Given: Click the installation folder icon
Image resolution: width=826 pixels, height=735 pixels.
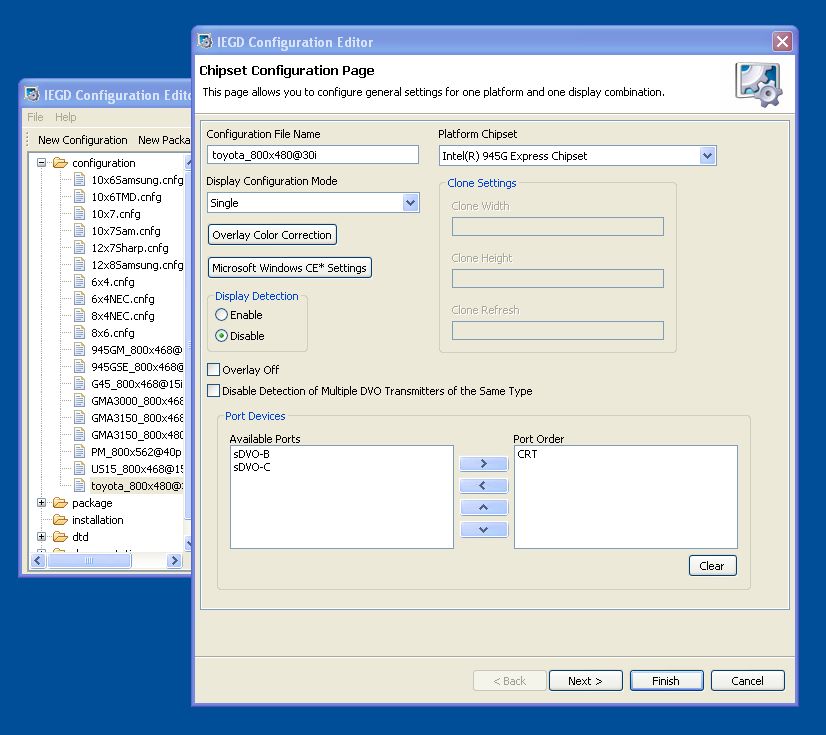Looking at the screenshot, I should [60, 520].
